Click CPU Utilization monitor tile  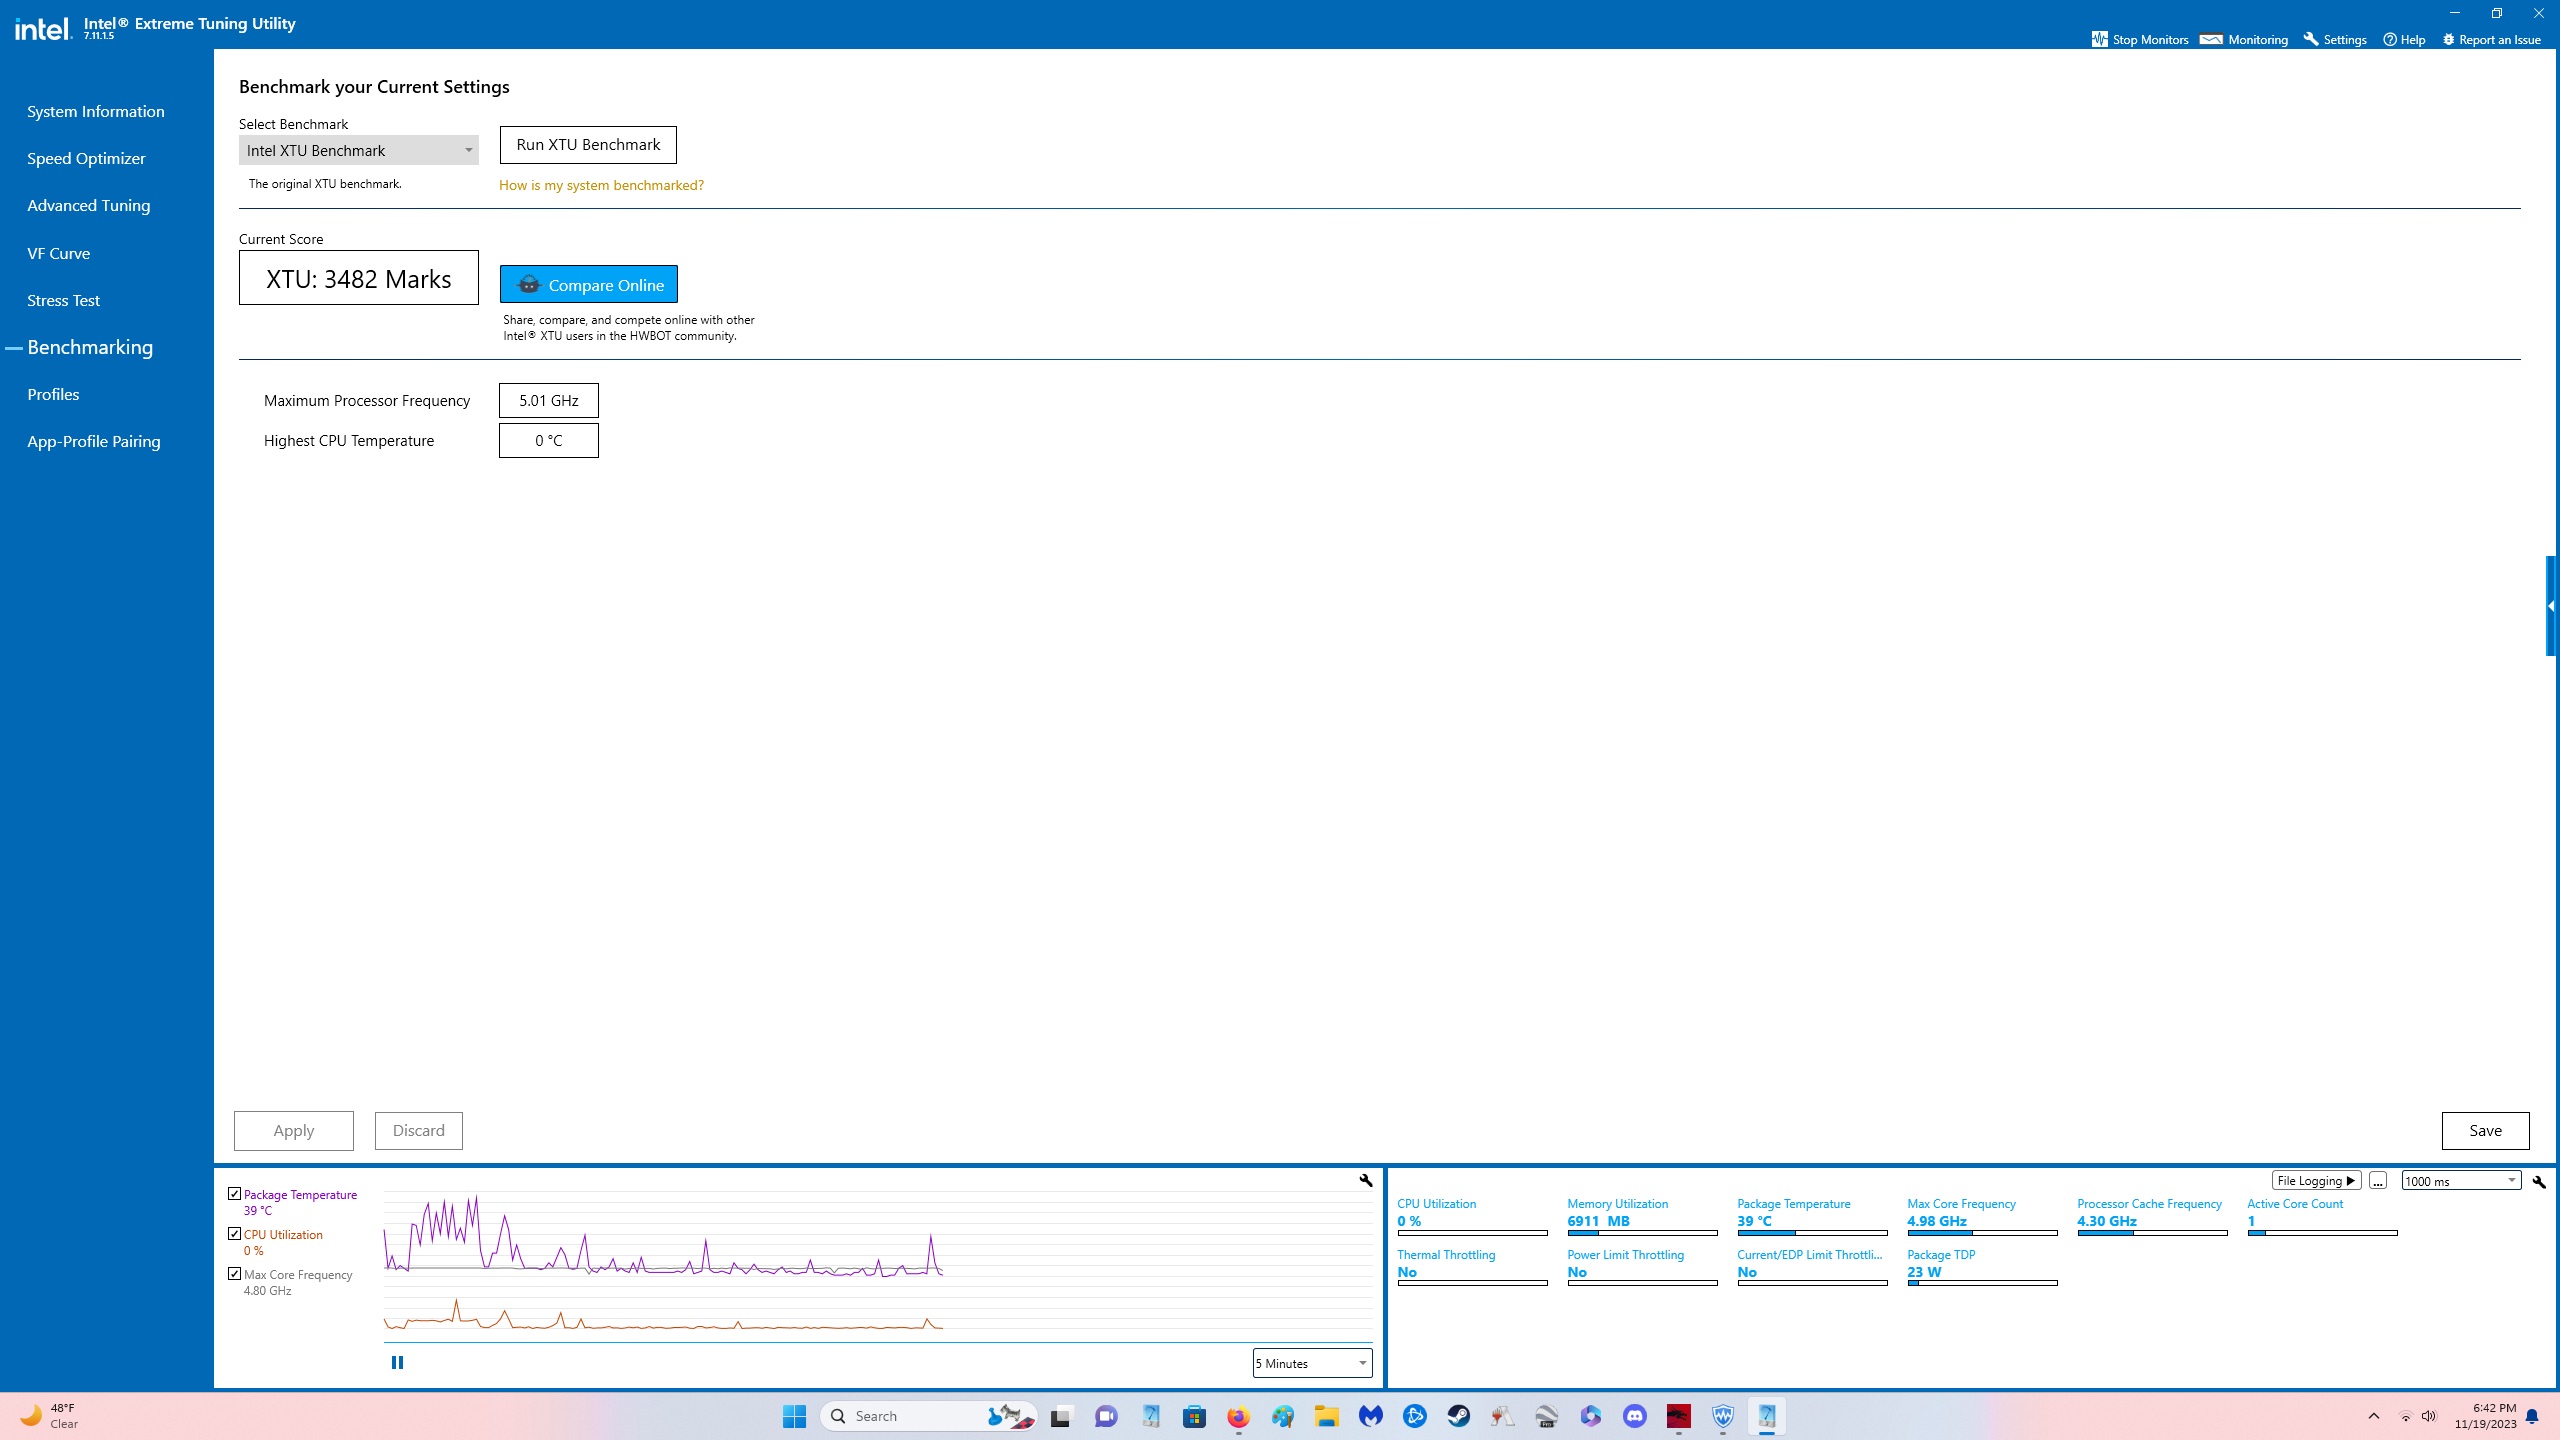1472,1217
